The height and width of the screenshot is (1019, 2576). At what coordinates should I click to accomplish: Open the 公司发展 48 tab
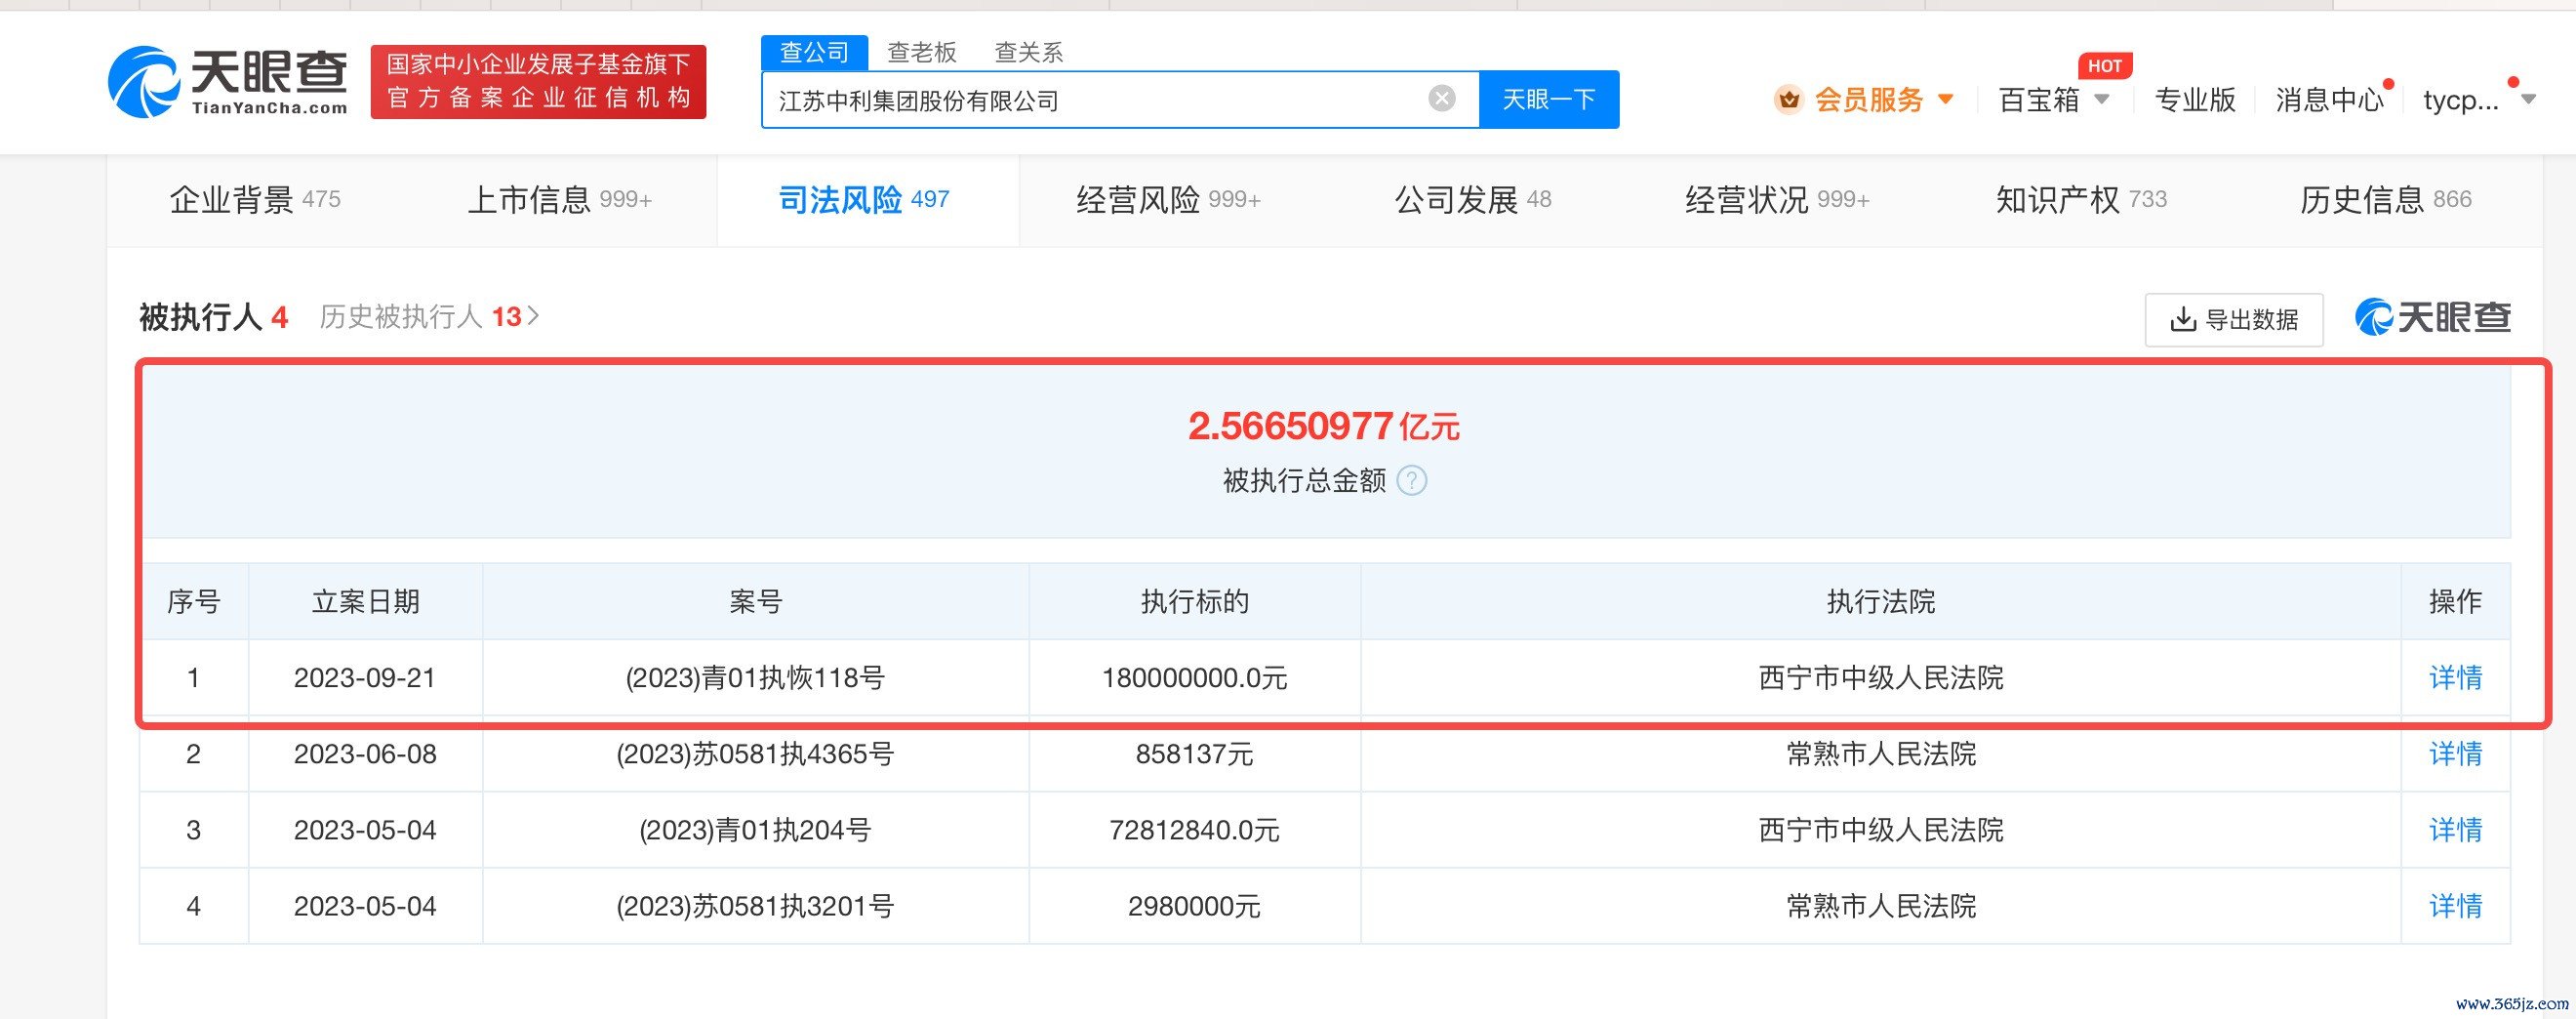(x=1473, y=200)
